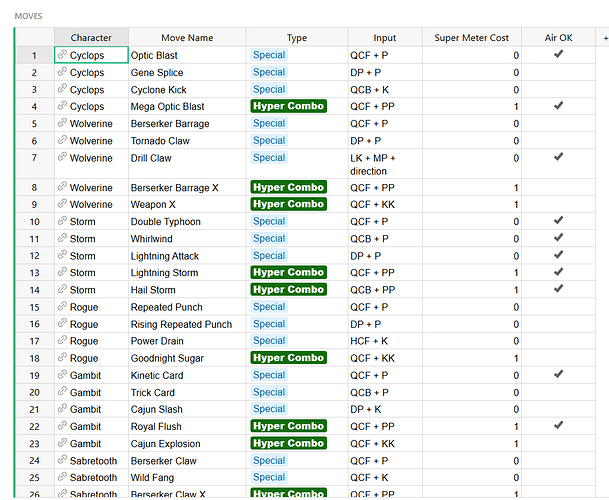Screen dimensions: 609x500
Task: Toggle Air OK check for Double Typhoon
Action: (x=559, y=220)
